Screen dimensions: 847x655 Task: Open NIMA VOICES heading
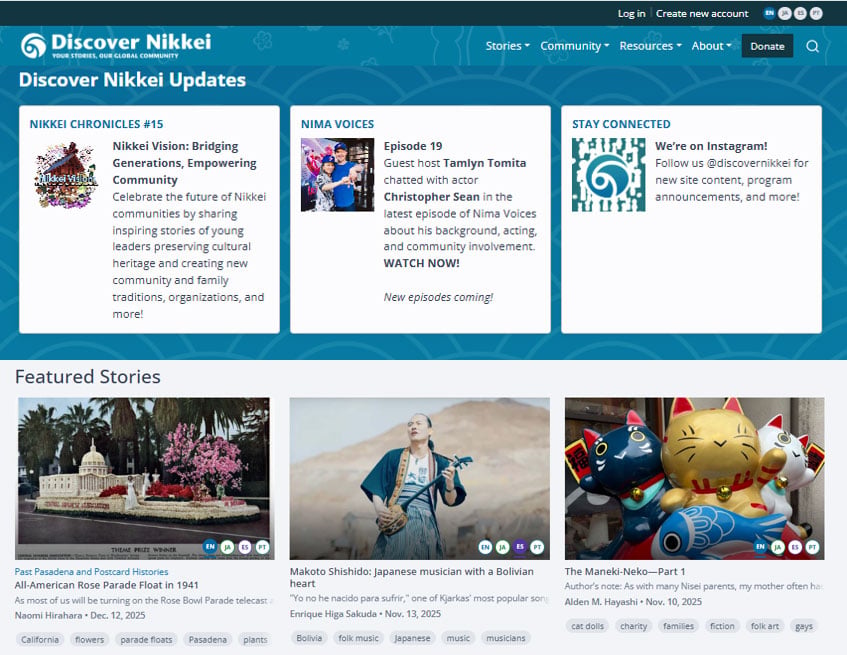(x=337, y=124)
